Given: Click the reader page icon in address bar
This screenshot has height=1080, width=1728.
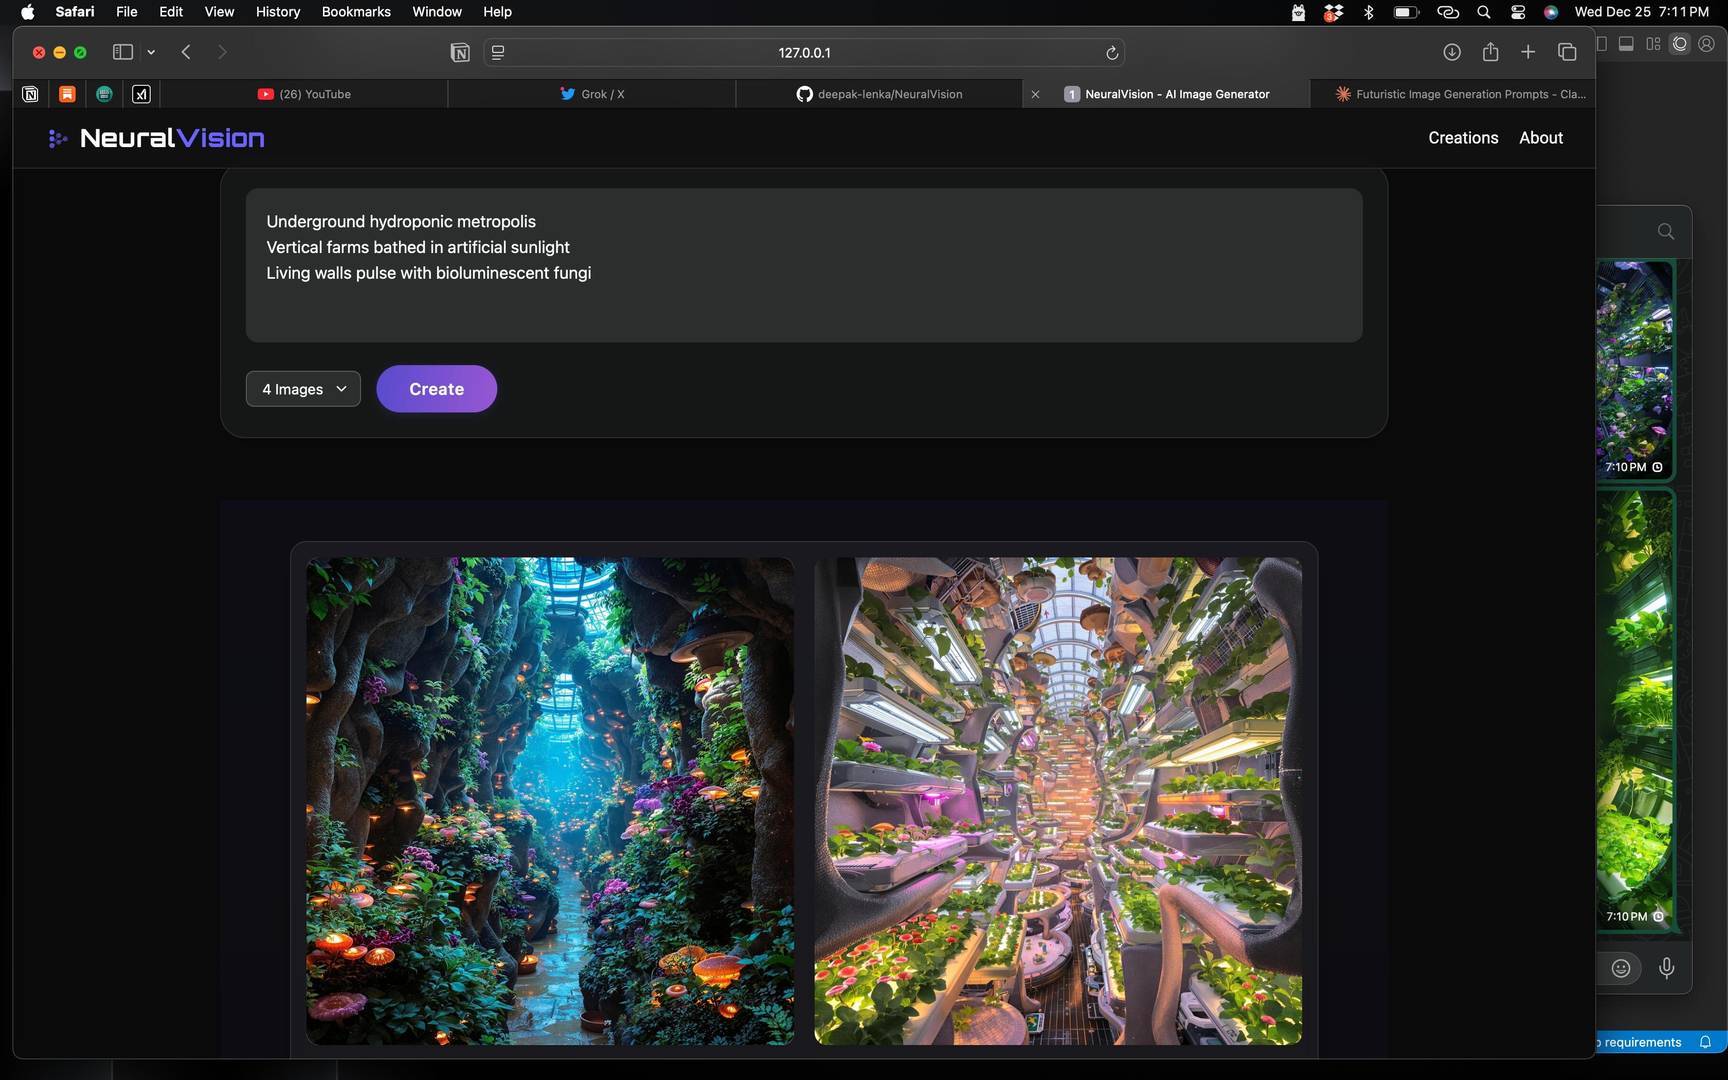Looking at the screenshot, I should [x=498, y=52].
